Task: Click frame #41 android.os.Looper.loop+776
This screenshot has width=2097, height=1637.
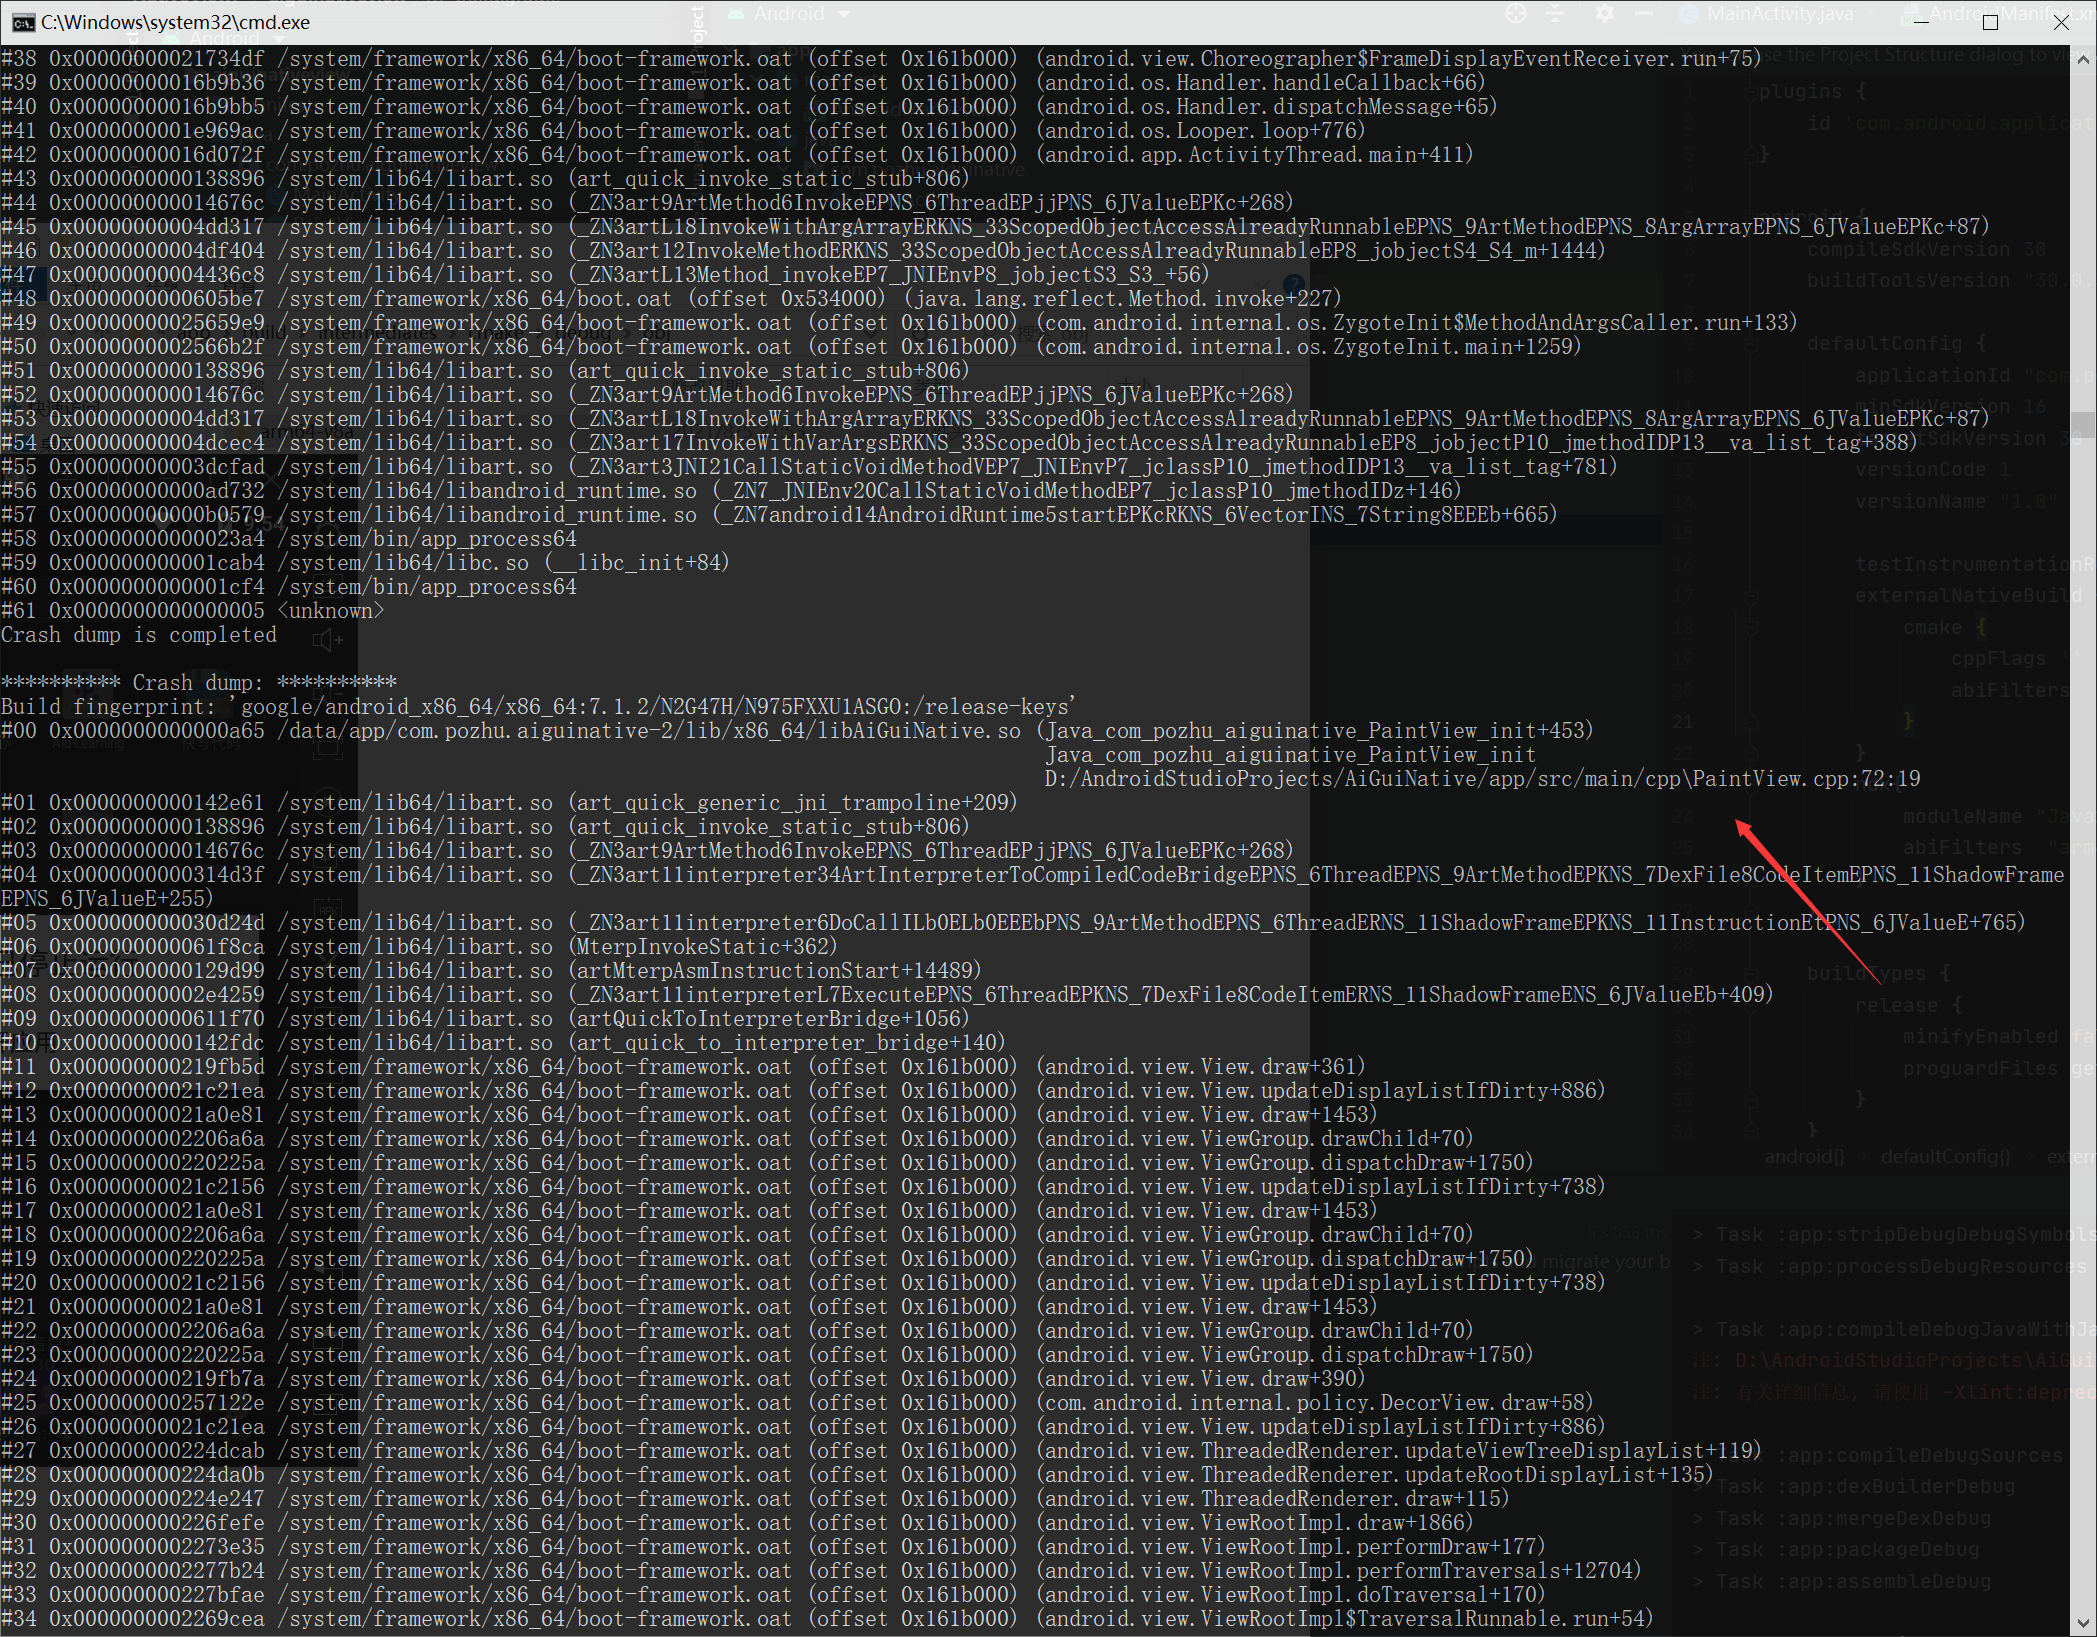Action: (683, 131)
